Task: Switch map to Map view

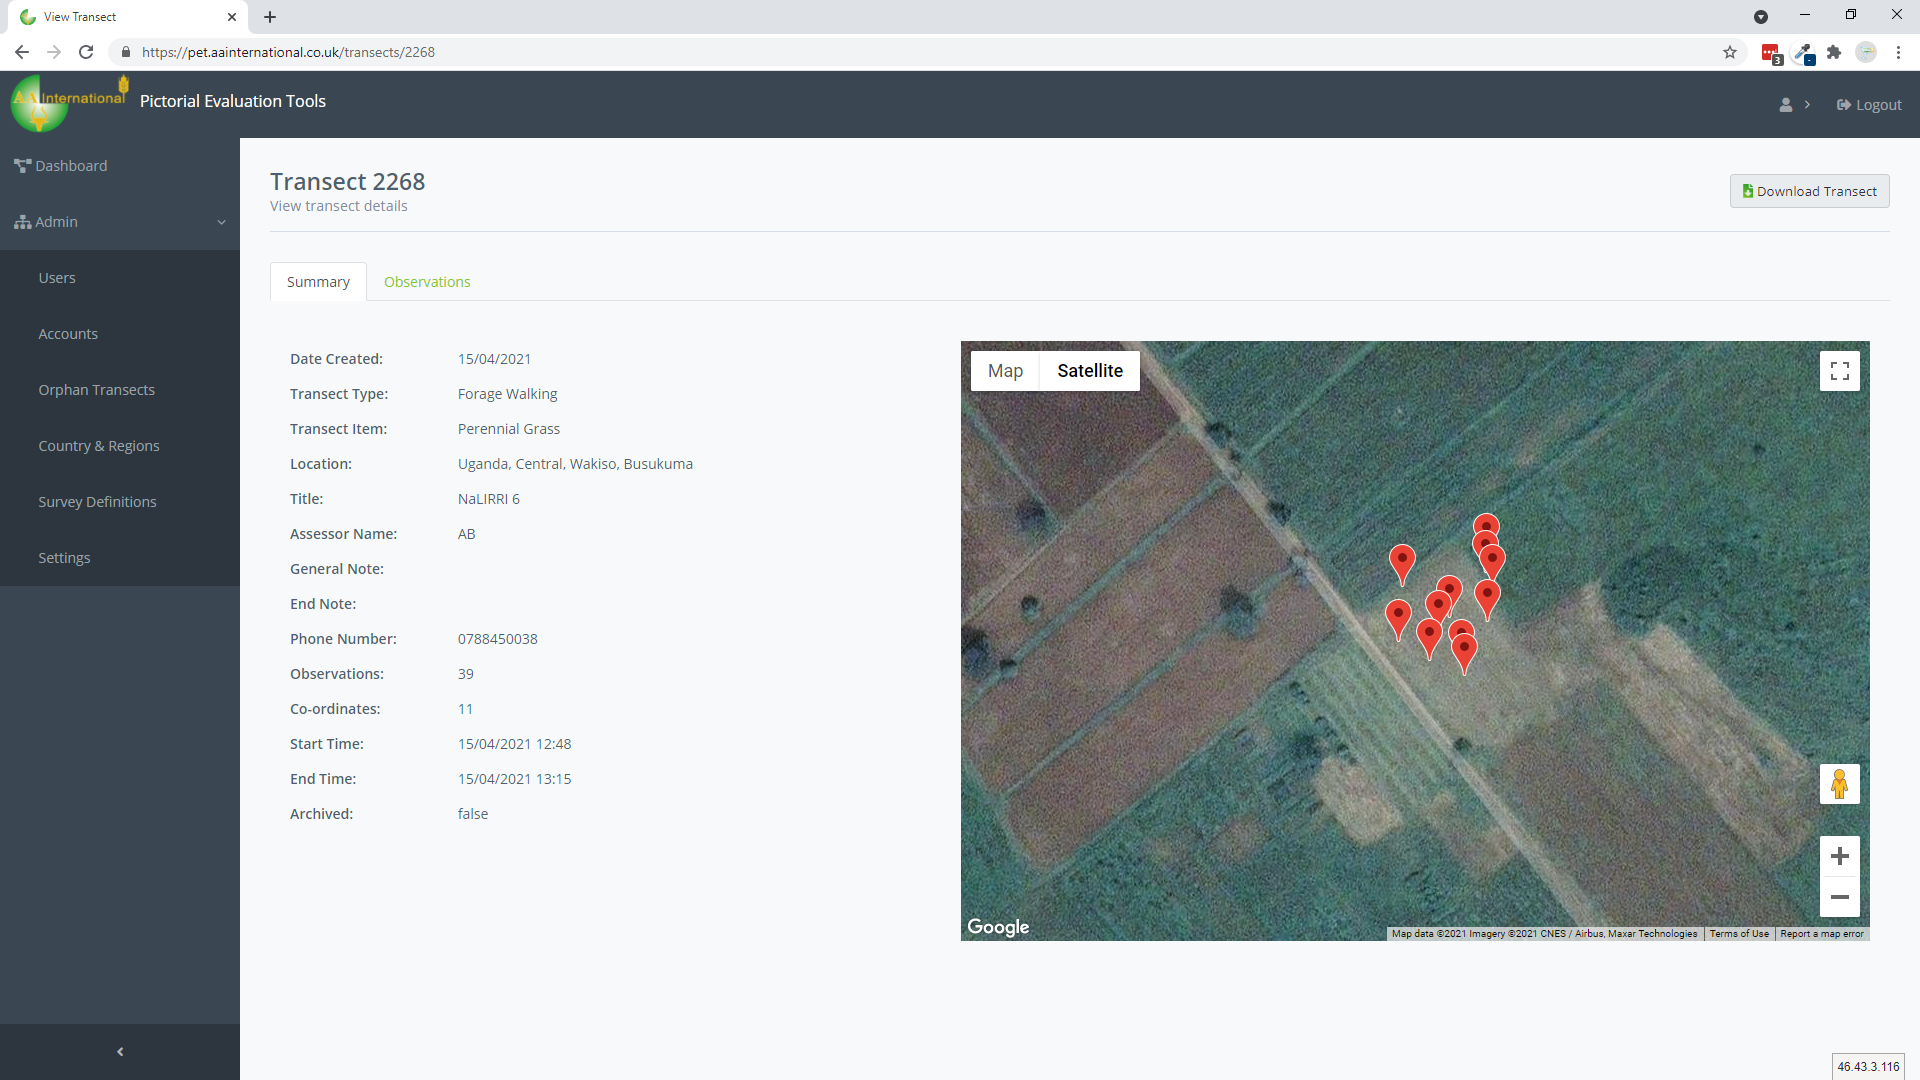Action: [x=1005, y=371]
